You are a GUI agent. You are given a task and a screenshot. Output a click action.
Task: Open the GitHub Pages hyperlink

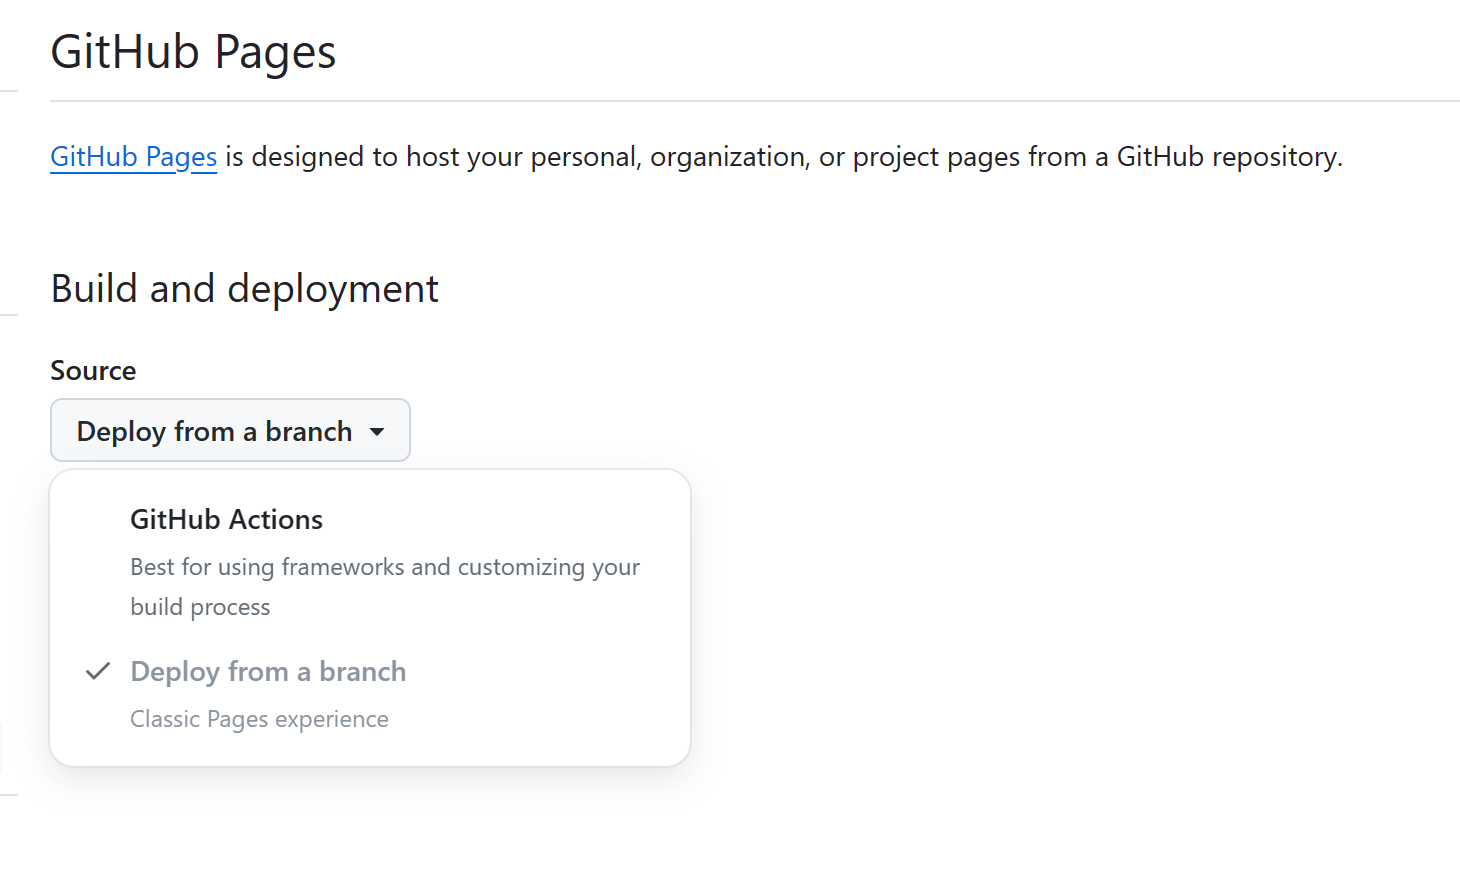(x=133, y=157)
